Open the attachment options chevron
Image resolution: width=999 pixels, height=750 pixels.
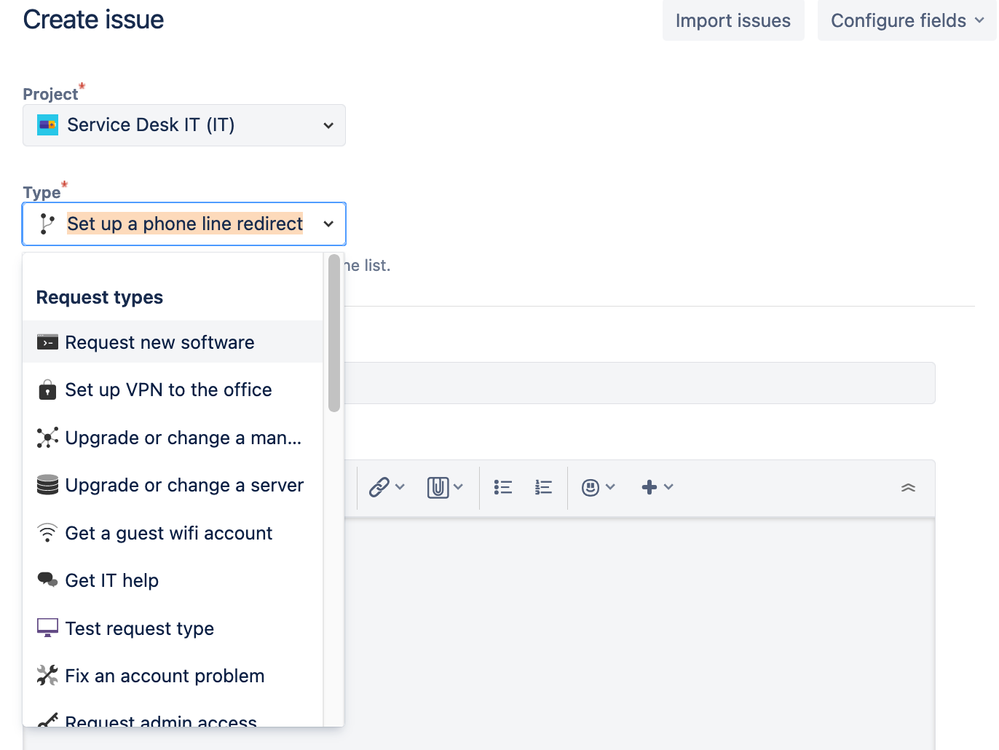[x=458, y=487]
